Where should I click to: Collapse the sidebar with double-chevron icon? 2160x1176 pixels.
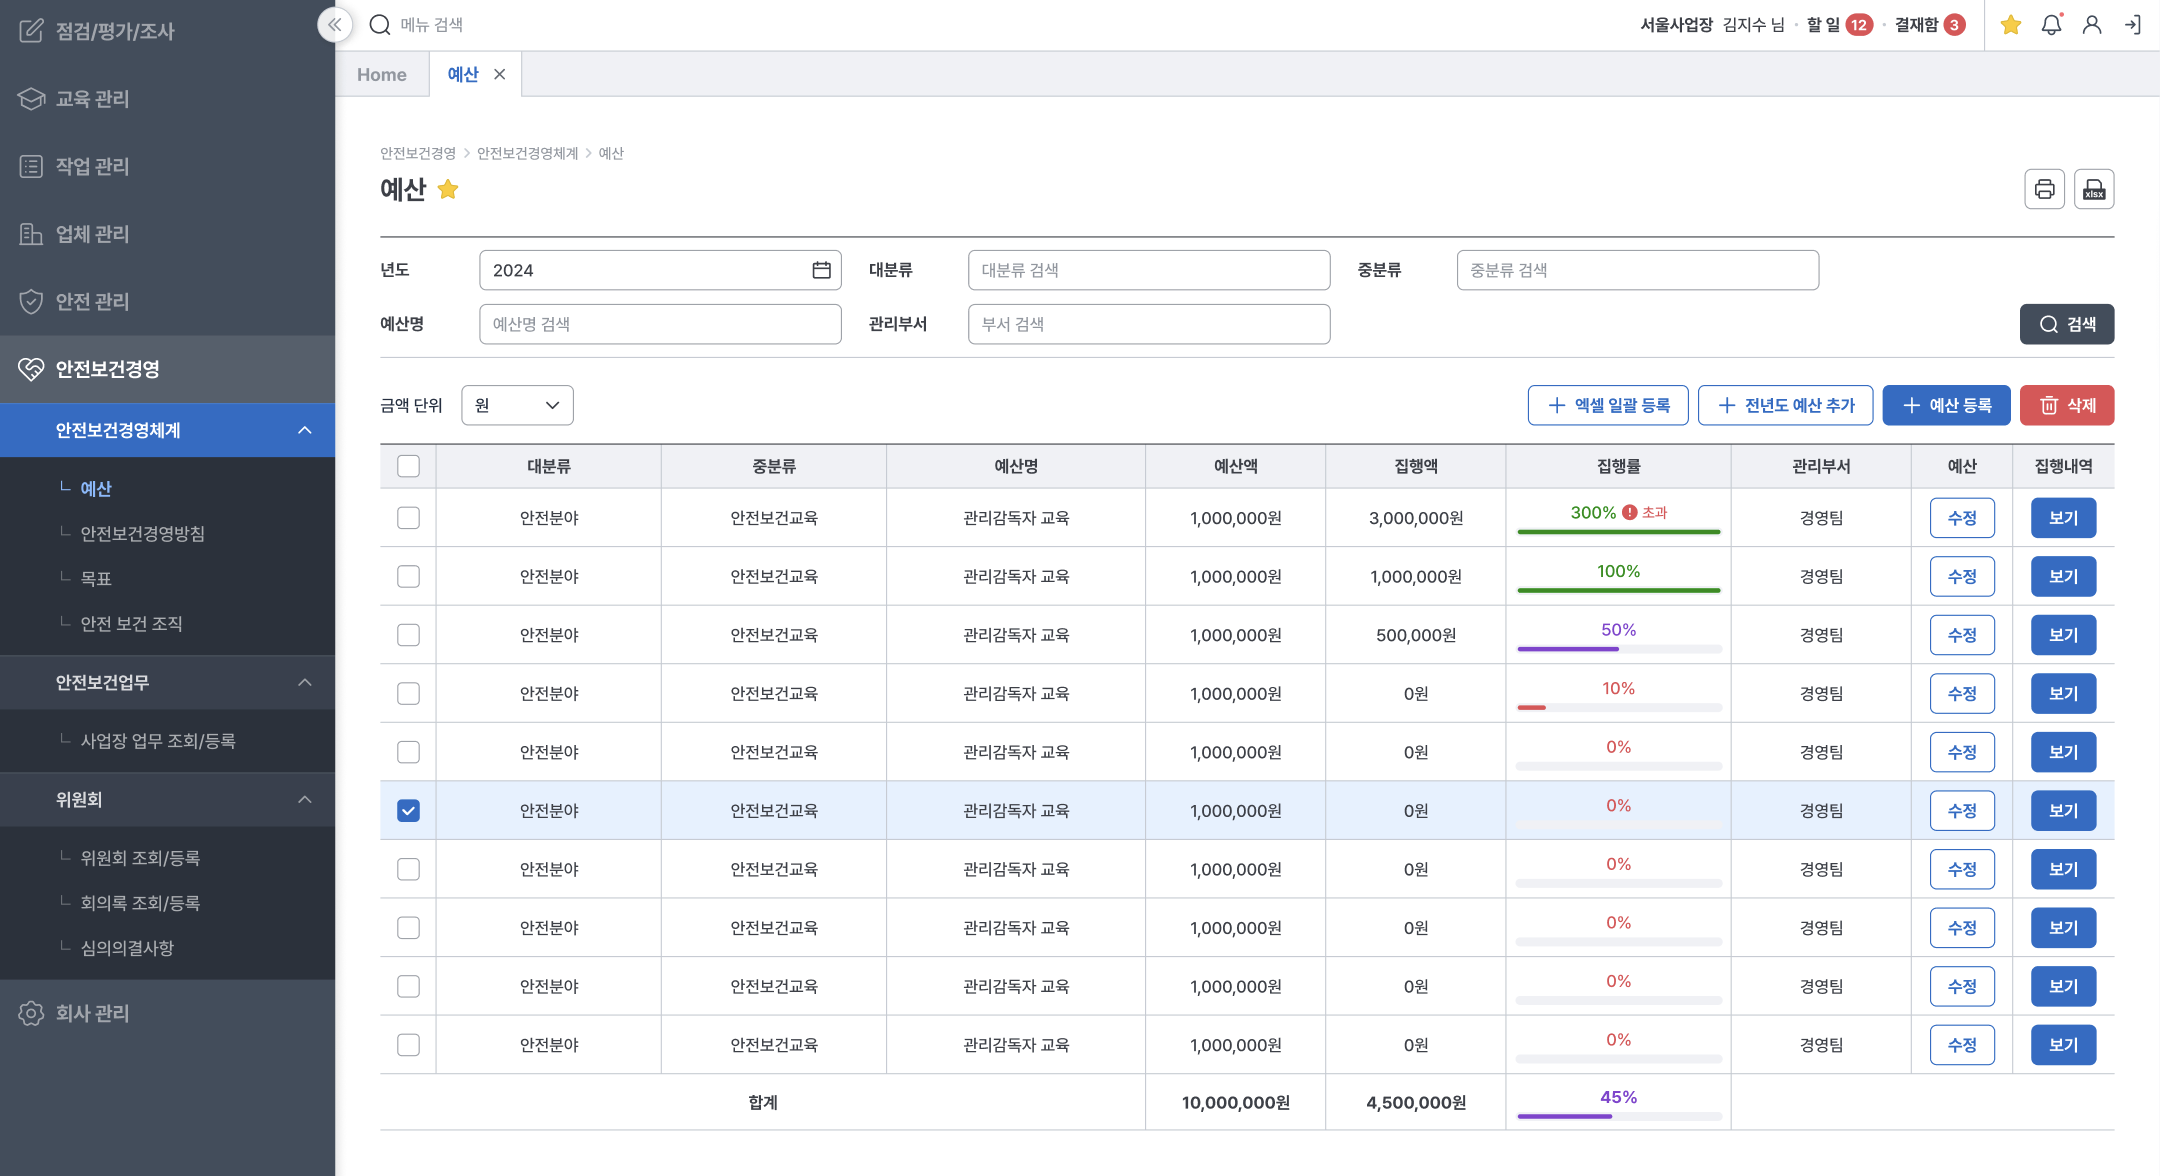[x=335, y=24]
